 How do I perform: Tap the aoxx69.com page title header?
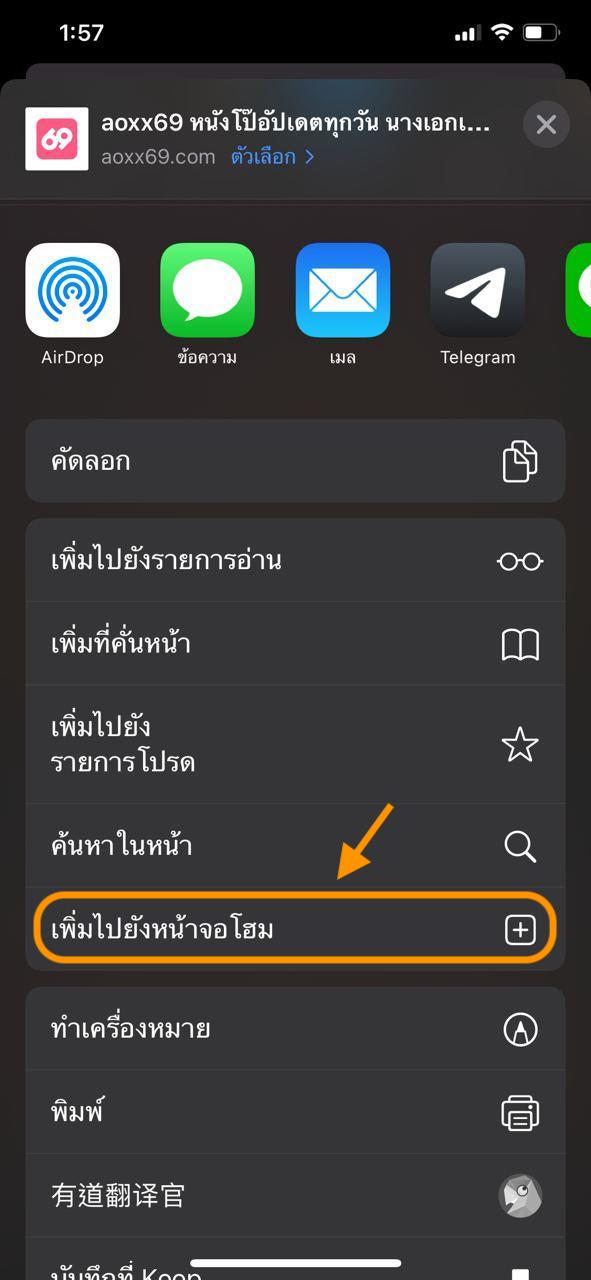click(x=295, y=123)
